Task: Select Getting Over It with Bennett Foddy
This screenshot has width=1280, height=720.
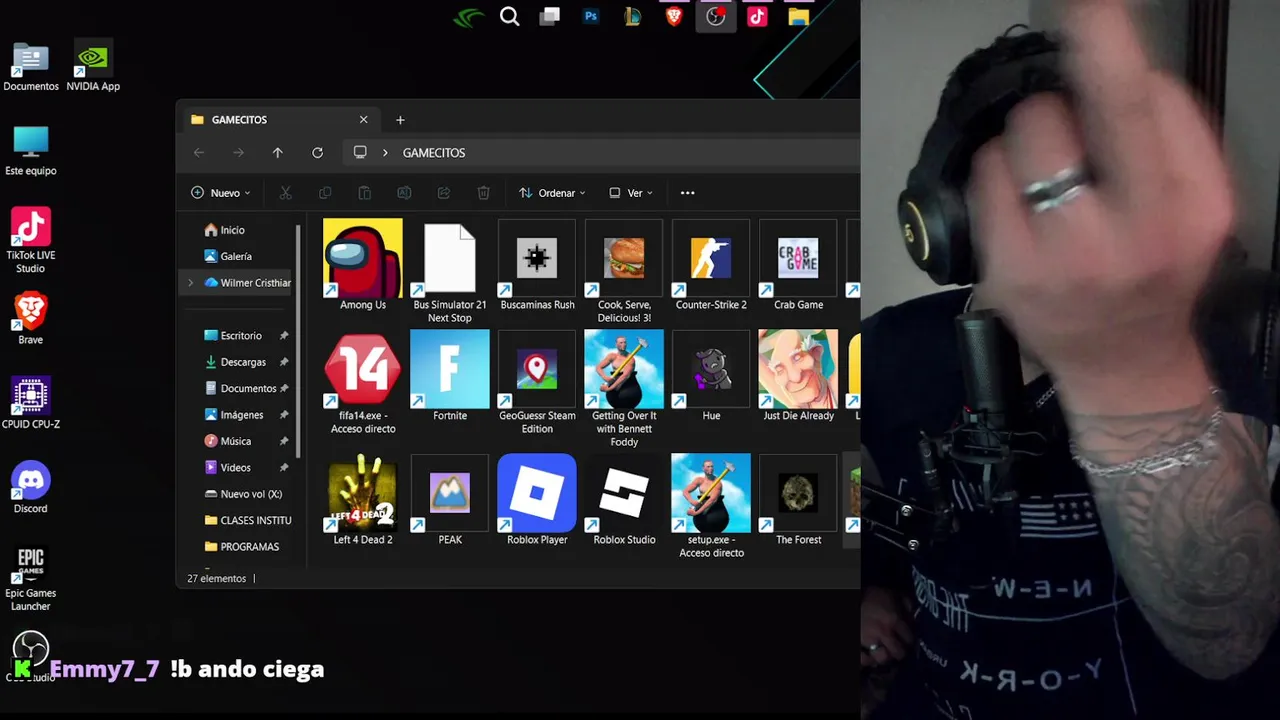Action: (624, 388)
